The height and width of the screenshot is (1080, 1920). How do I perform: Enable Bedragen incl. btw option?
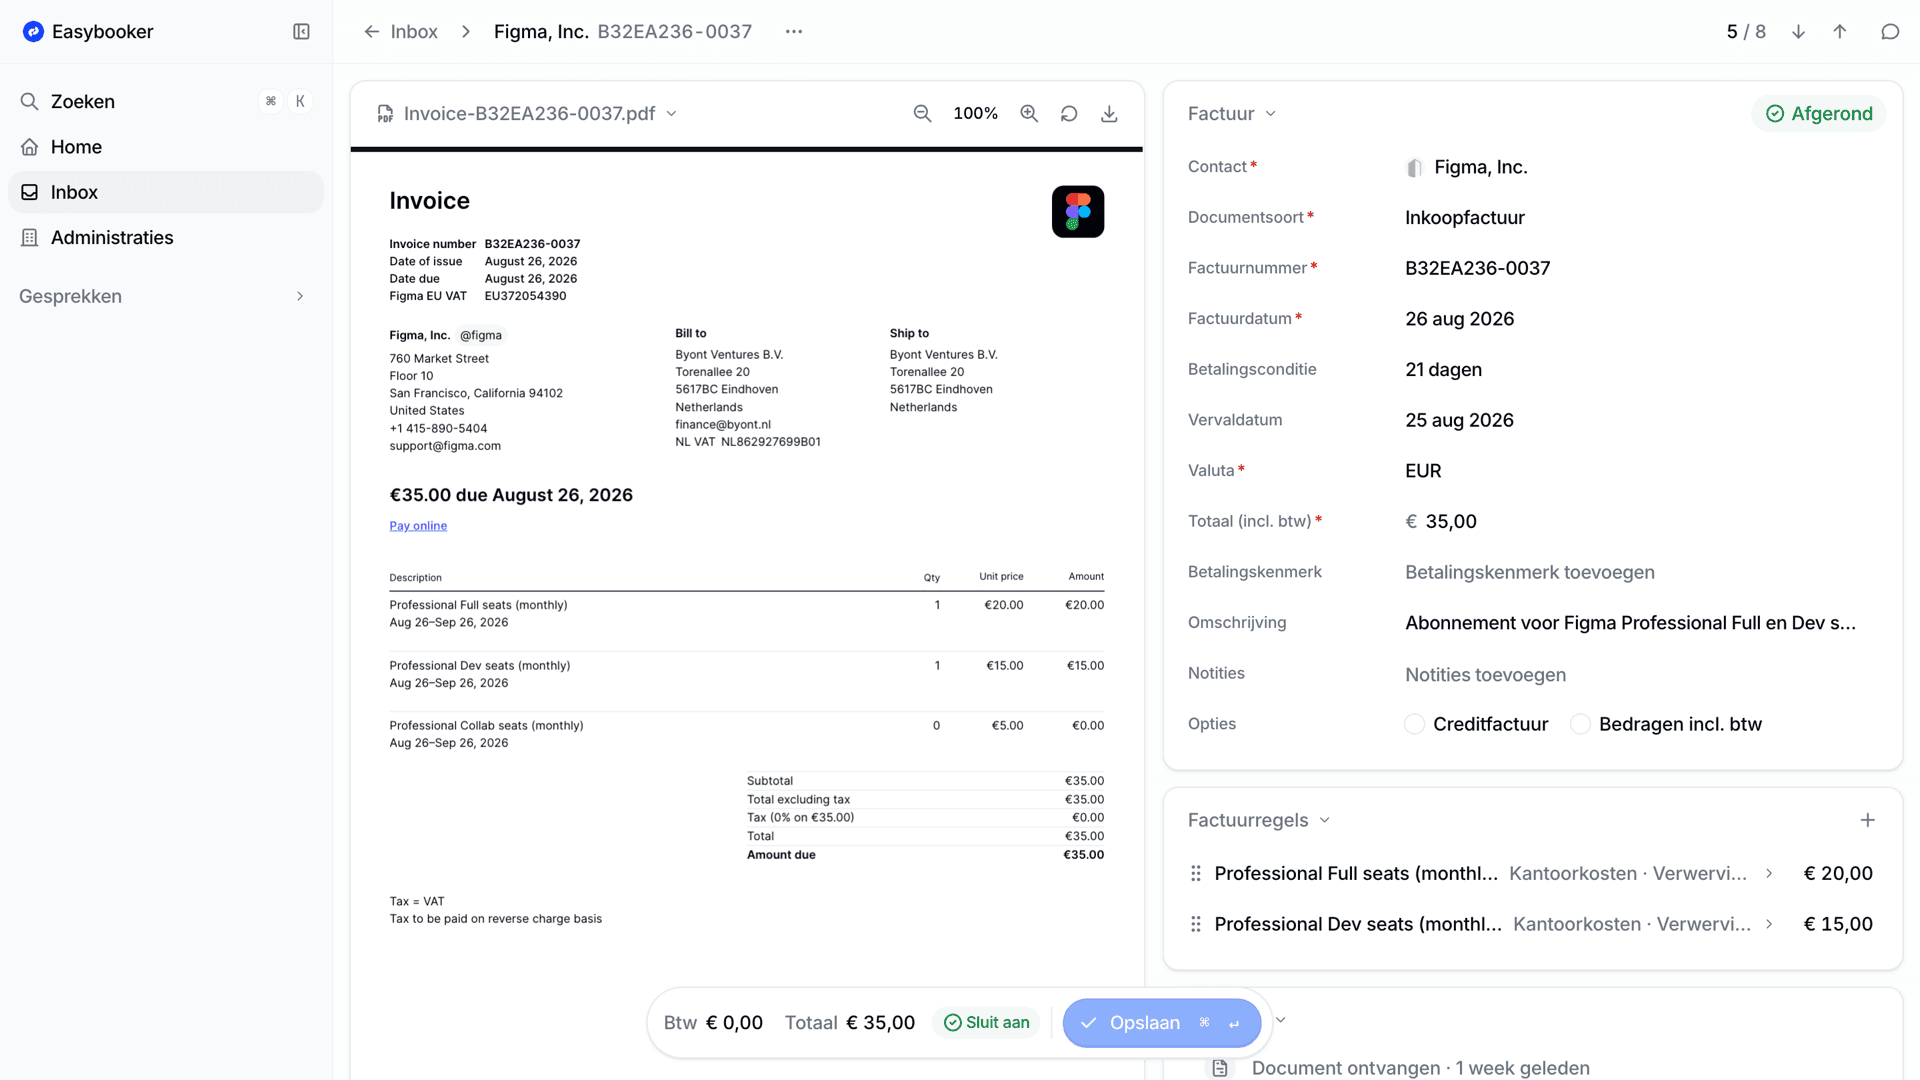(x=1580, y=724)
